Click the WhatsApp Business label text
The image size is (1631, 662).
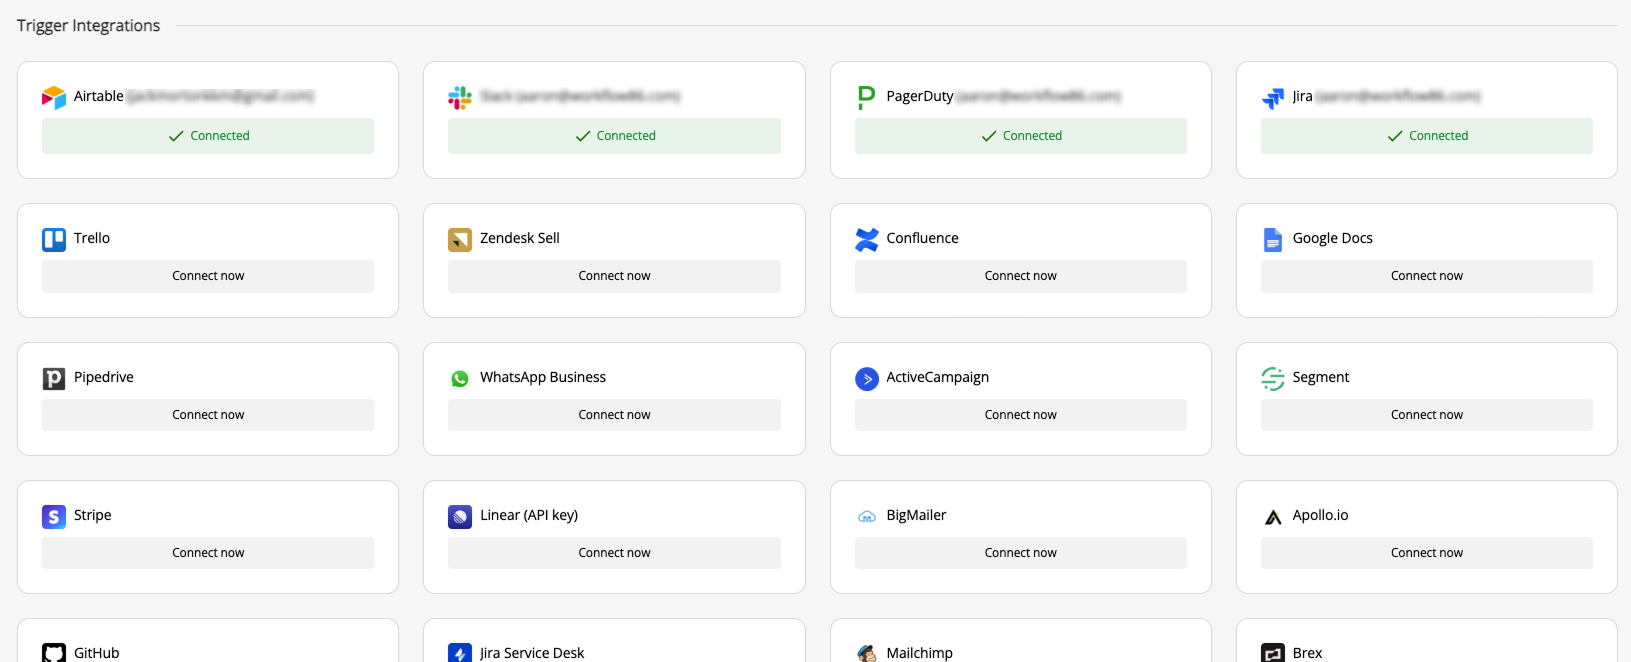click(x=543, y=377)
